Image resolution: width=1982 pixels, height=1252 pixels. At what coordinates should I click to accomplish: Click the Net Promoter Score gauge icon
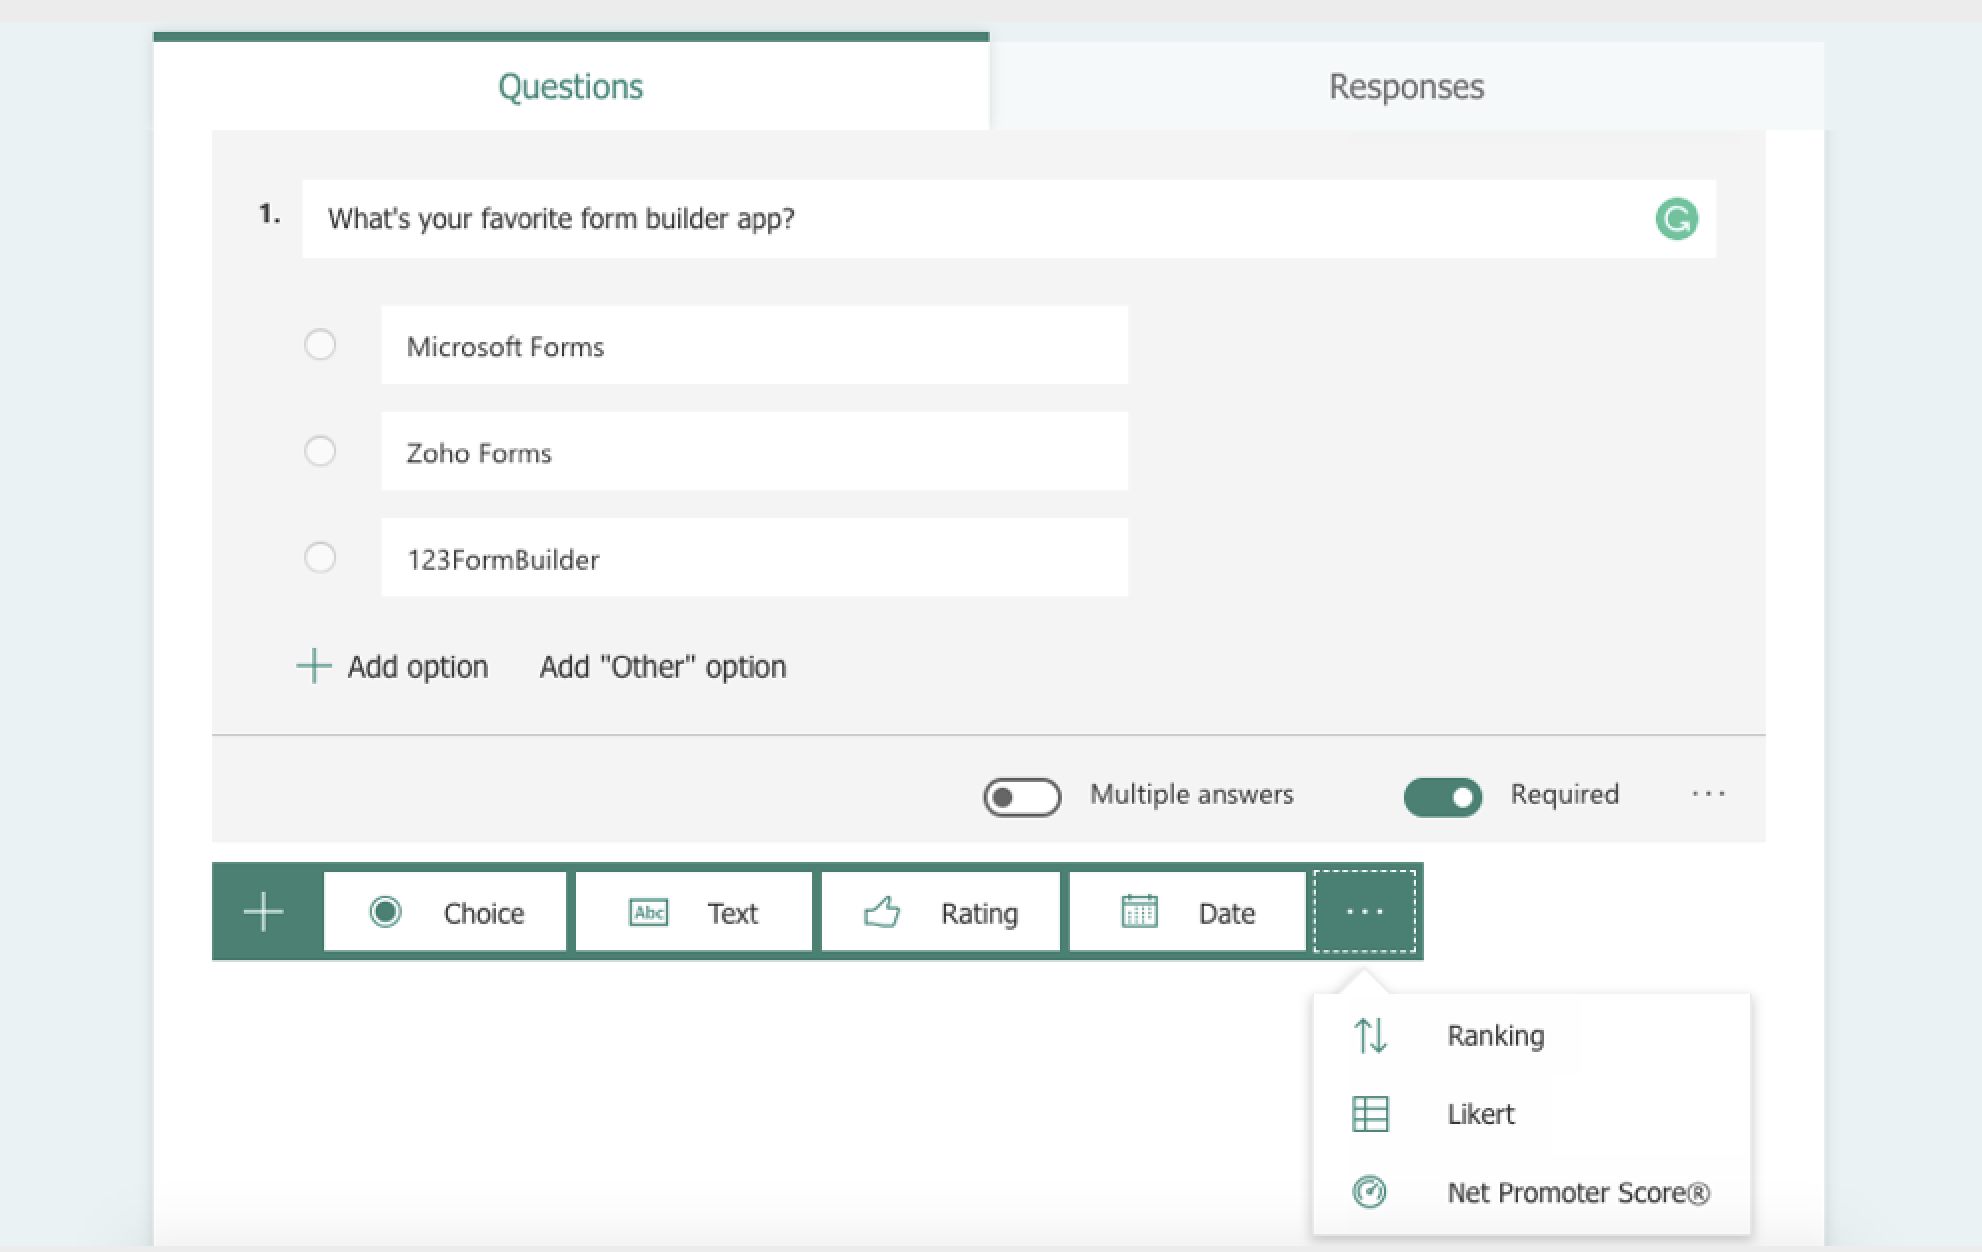pyautogui.click(x=1369, y=1192)
